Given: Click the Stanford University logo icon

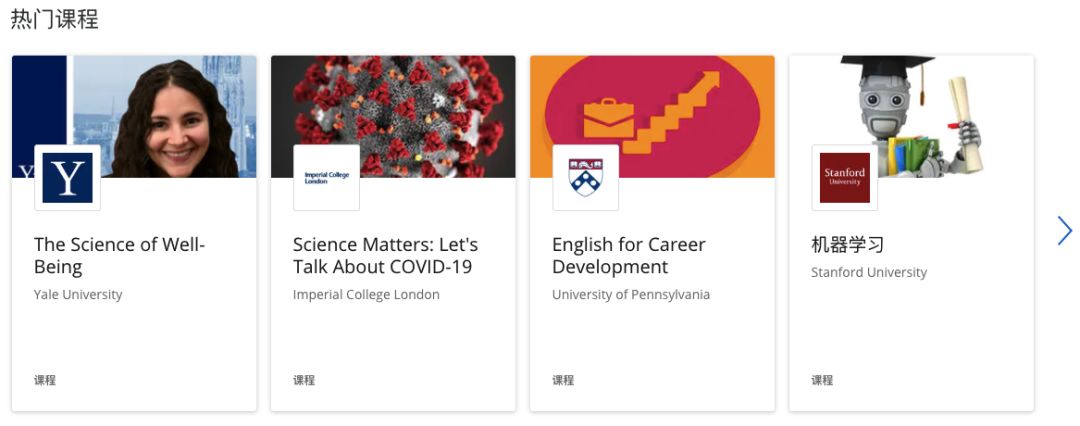Looking at the screenshot, I should [844, 178].
